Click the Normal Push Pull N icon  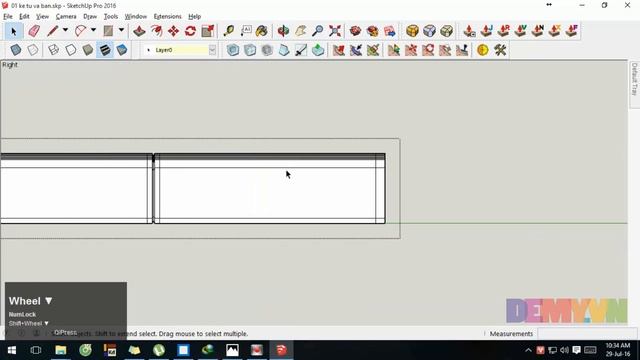(538, 31)
